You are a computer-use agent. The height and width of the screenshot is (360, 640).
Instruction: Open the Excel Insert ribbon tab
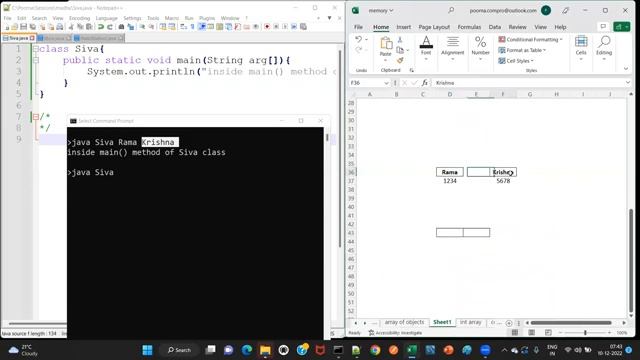403,27
